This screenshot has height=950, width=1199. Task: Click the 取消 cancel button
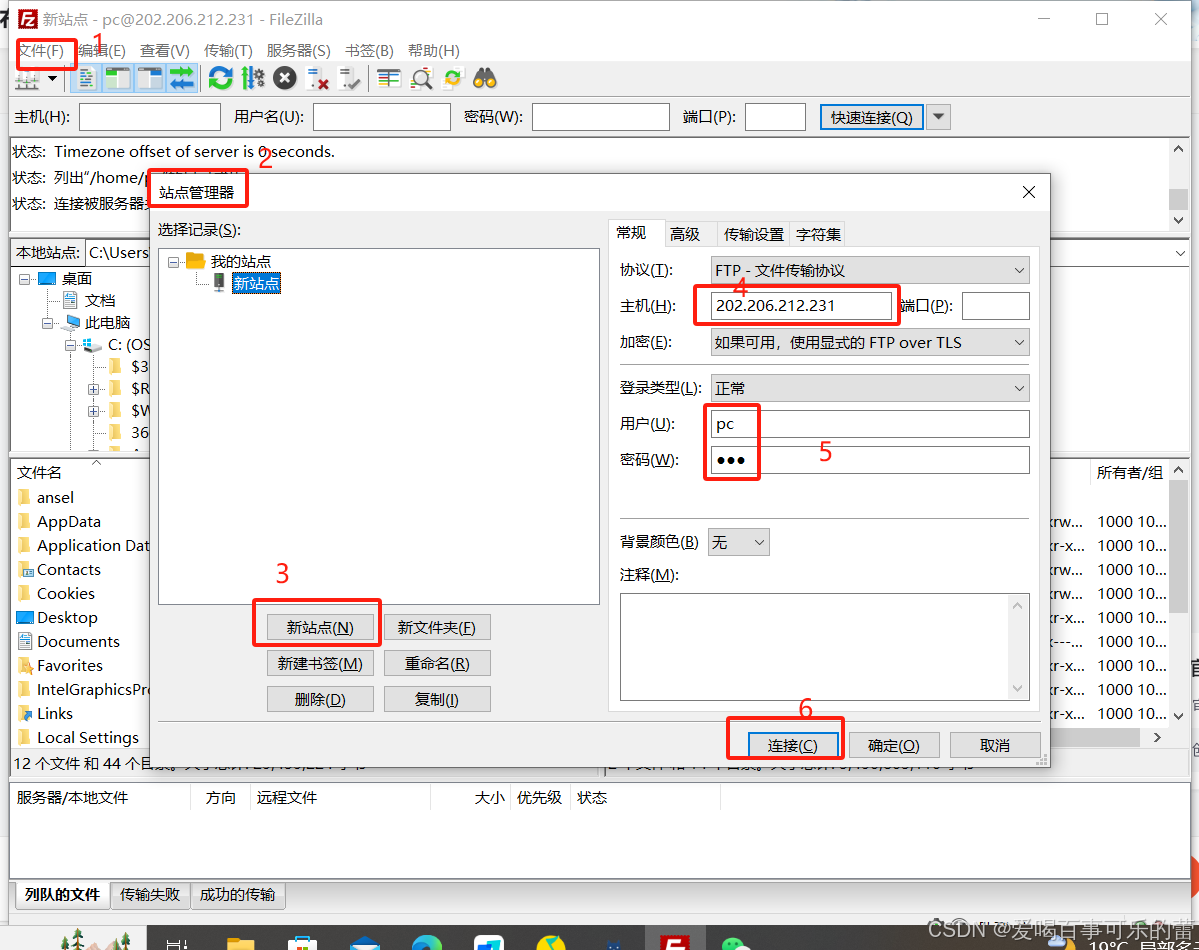coord(995,745)
